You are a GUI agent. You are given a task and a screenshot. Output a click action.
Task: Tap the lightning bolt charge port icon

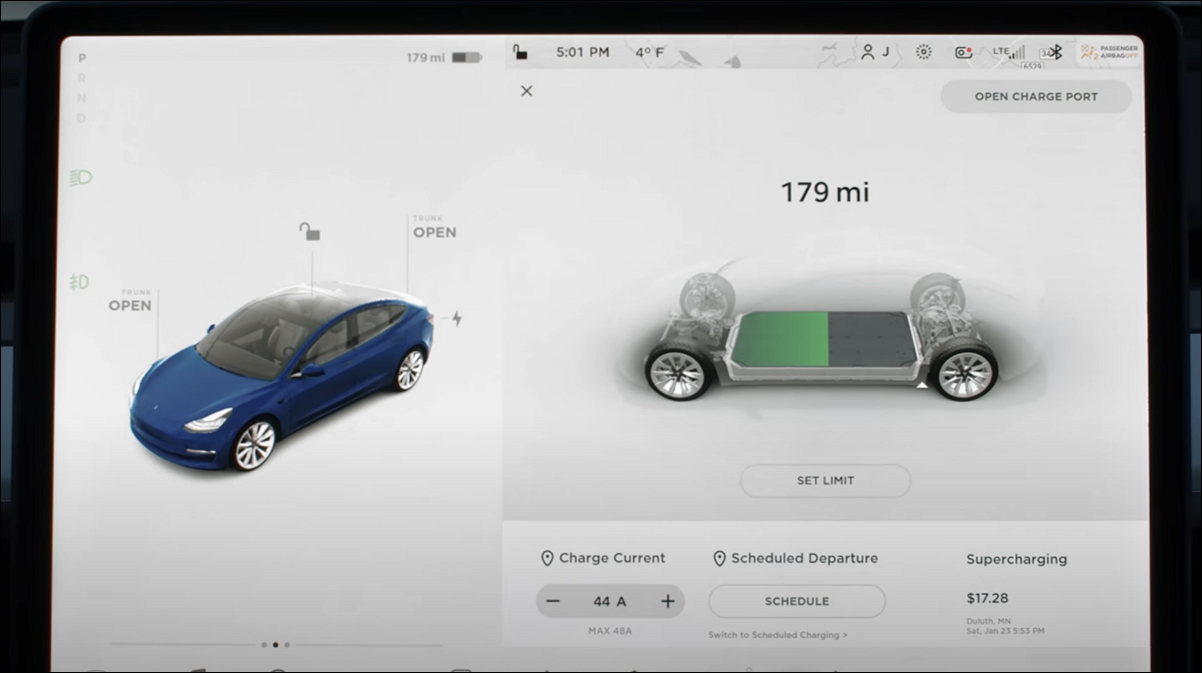point(457,319)
